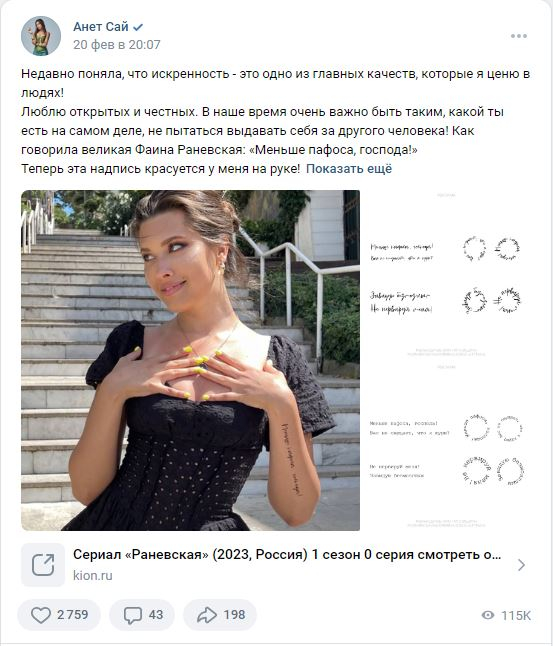Screen dimensions: 553x646
Task: Click the external link icon for kion.ru
Action: 43,565
